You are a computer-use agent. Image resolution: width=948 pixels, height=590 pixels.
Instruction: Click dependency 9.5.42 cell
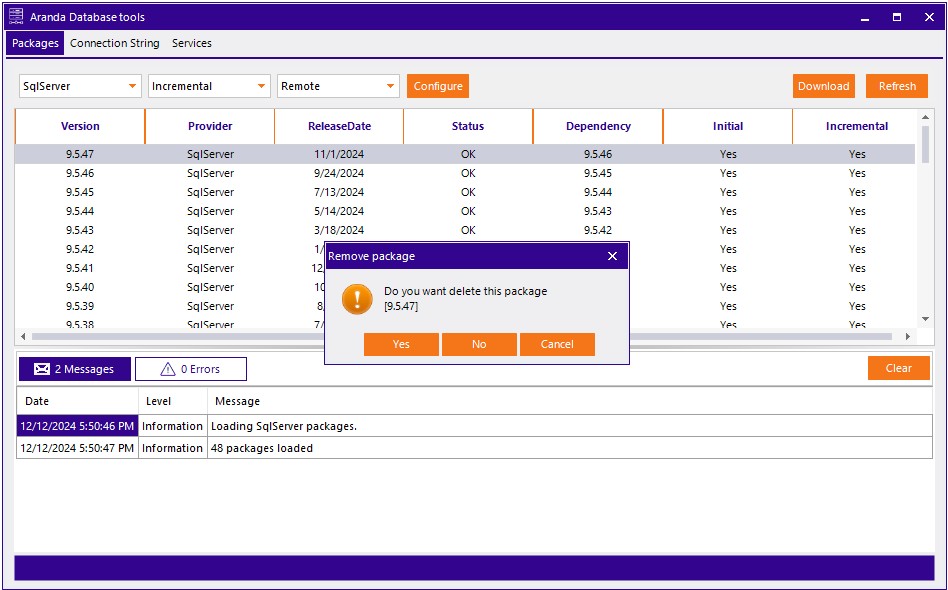598,230
